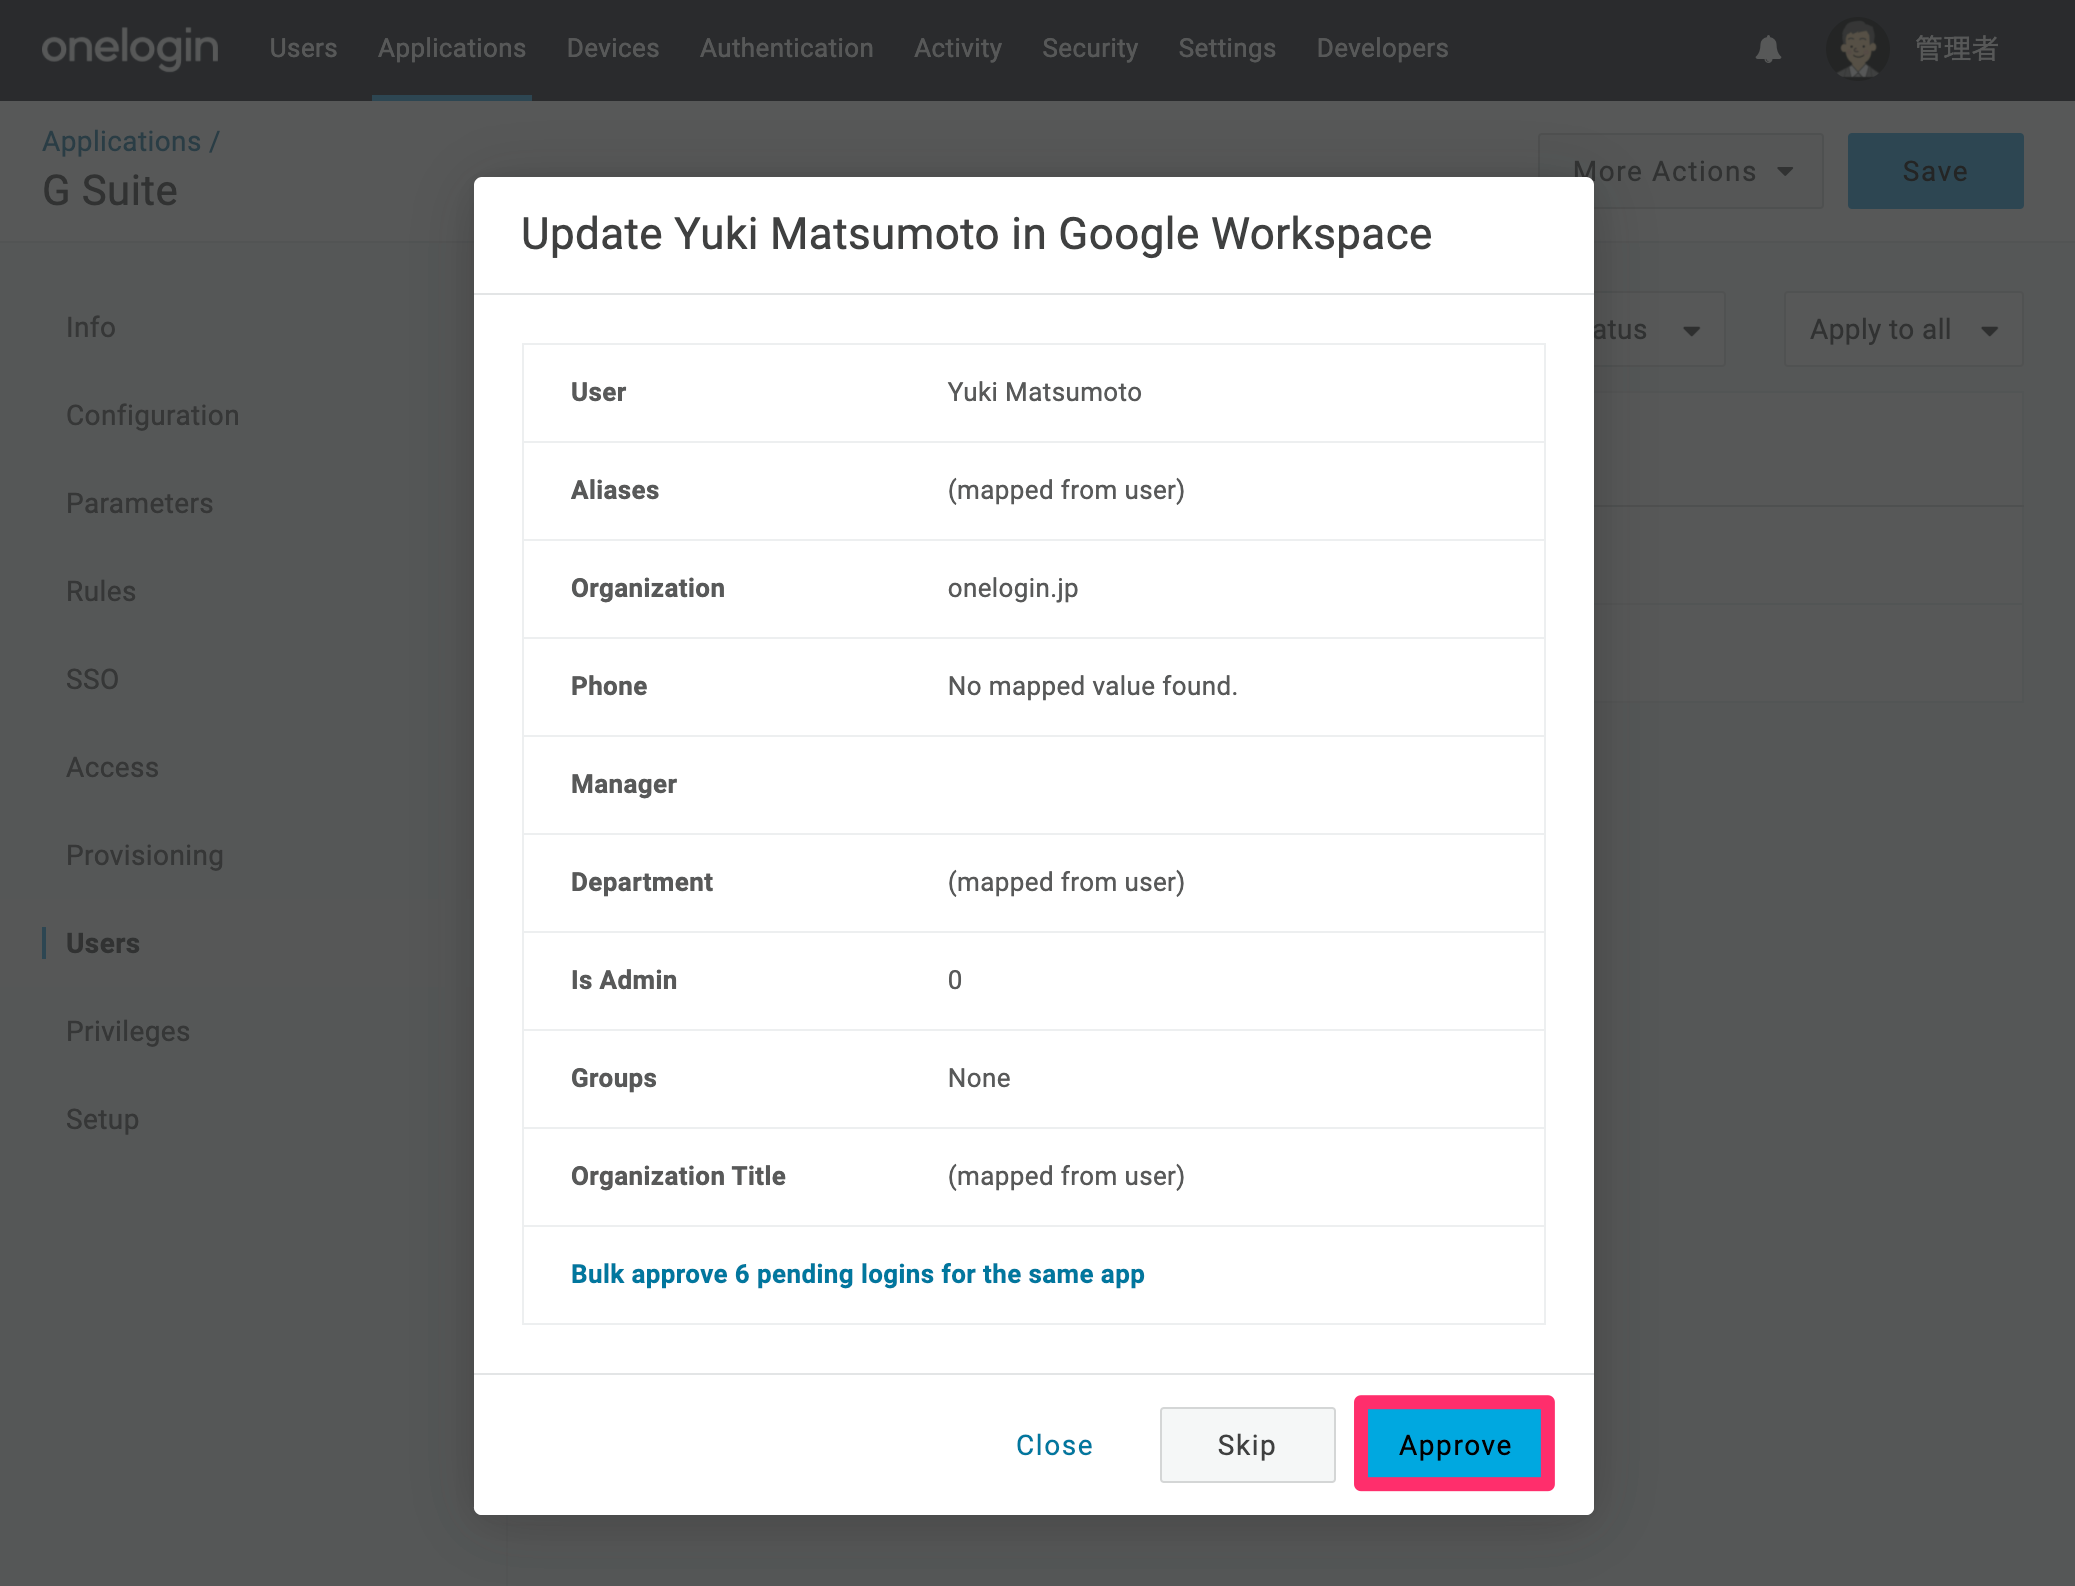Select the Provisioning sidebar tab
Viewport: 2075px width, 1586px height.
pos(145,855)
